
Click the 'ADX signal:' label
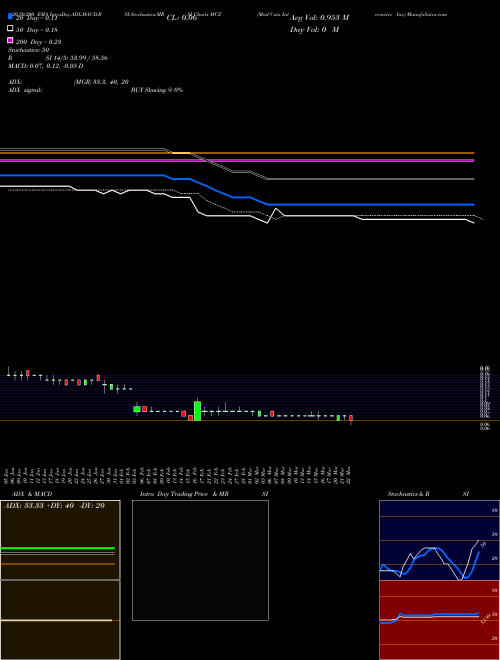coord(25,90)
